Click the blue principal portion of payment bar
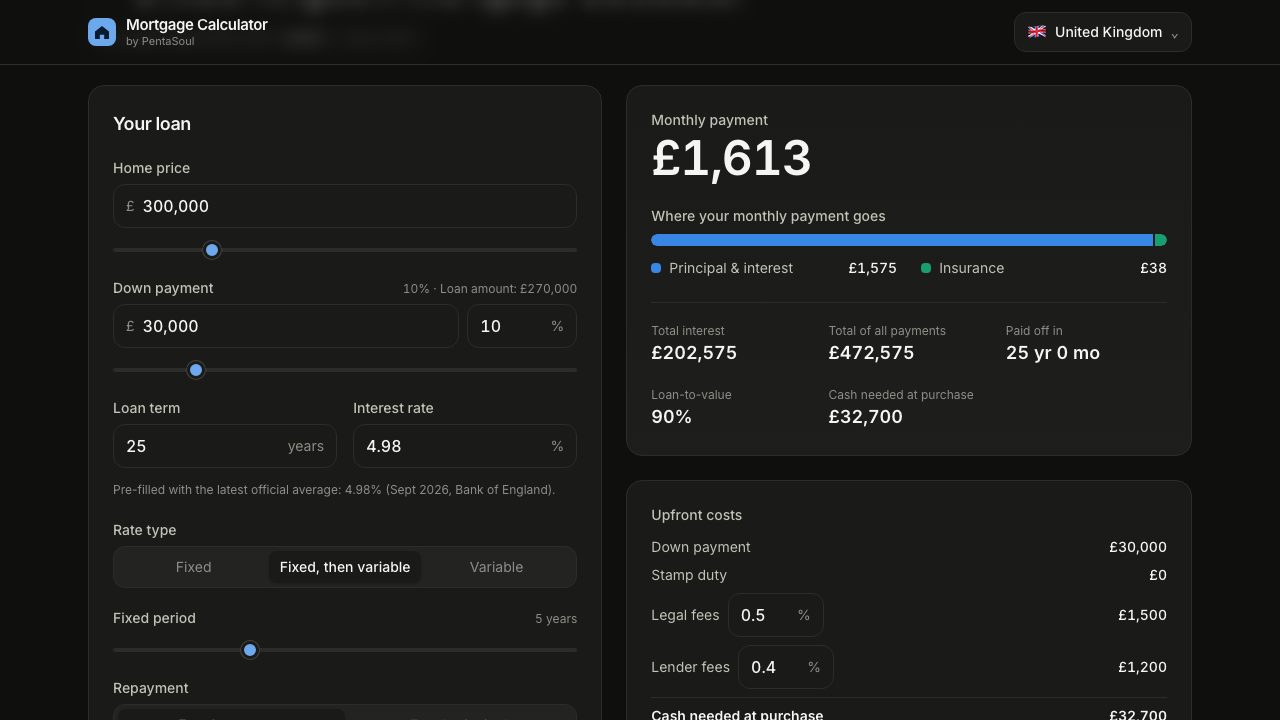This screenshot has width=1280, height=720. coord(902,240)
